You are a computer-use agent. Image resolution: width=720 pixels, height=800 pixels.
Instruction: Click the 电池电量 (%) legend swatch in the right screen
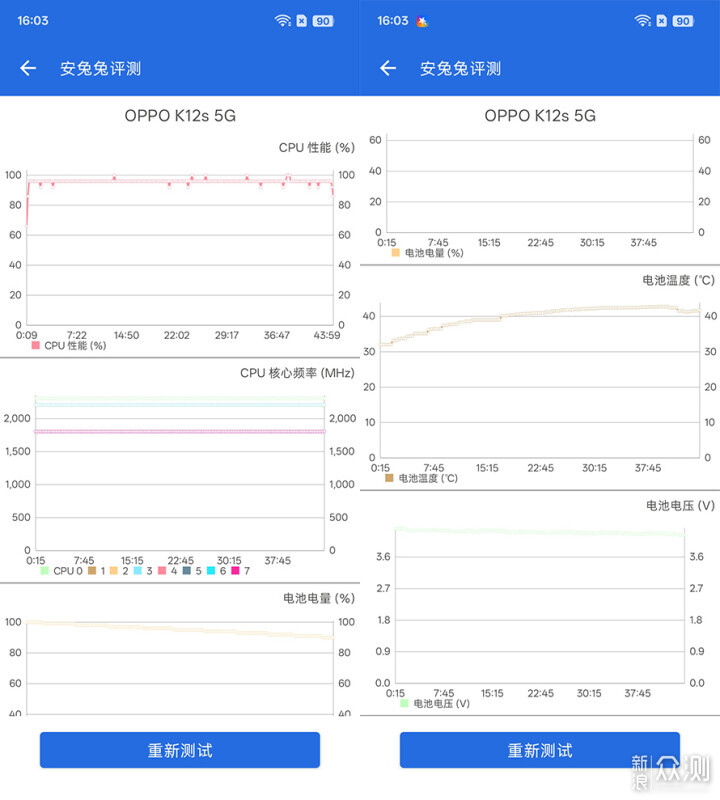395,253
